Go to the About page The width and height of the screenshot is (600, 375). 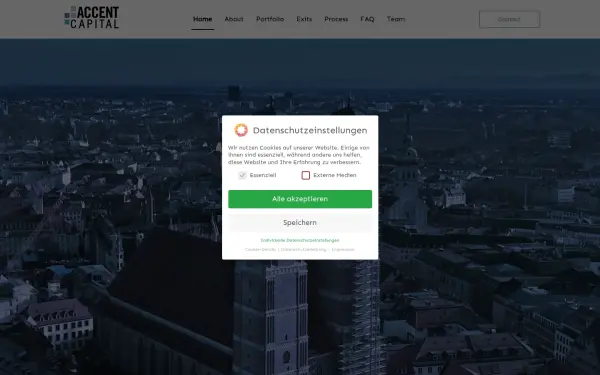pyautogui.click(x=234, y=19)
